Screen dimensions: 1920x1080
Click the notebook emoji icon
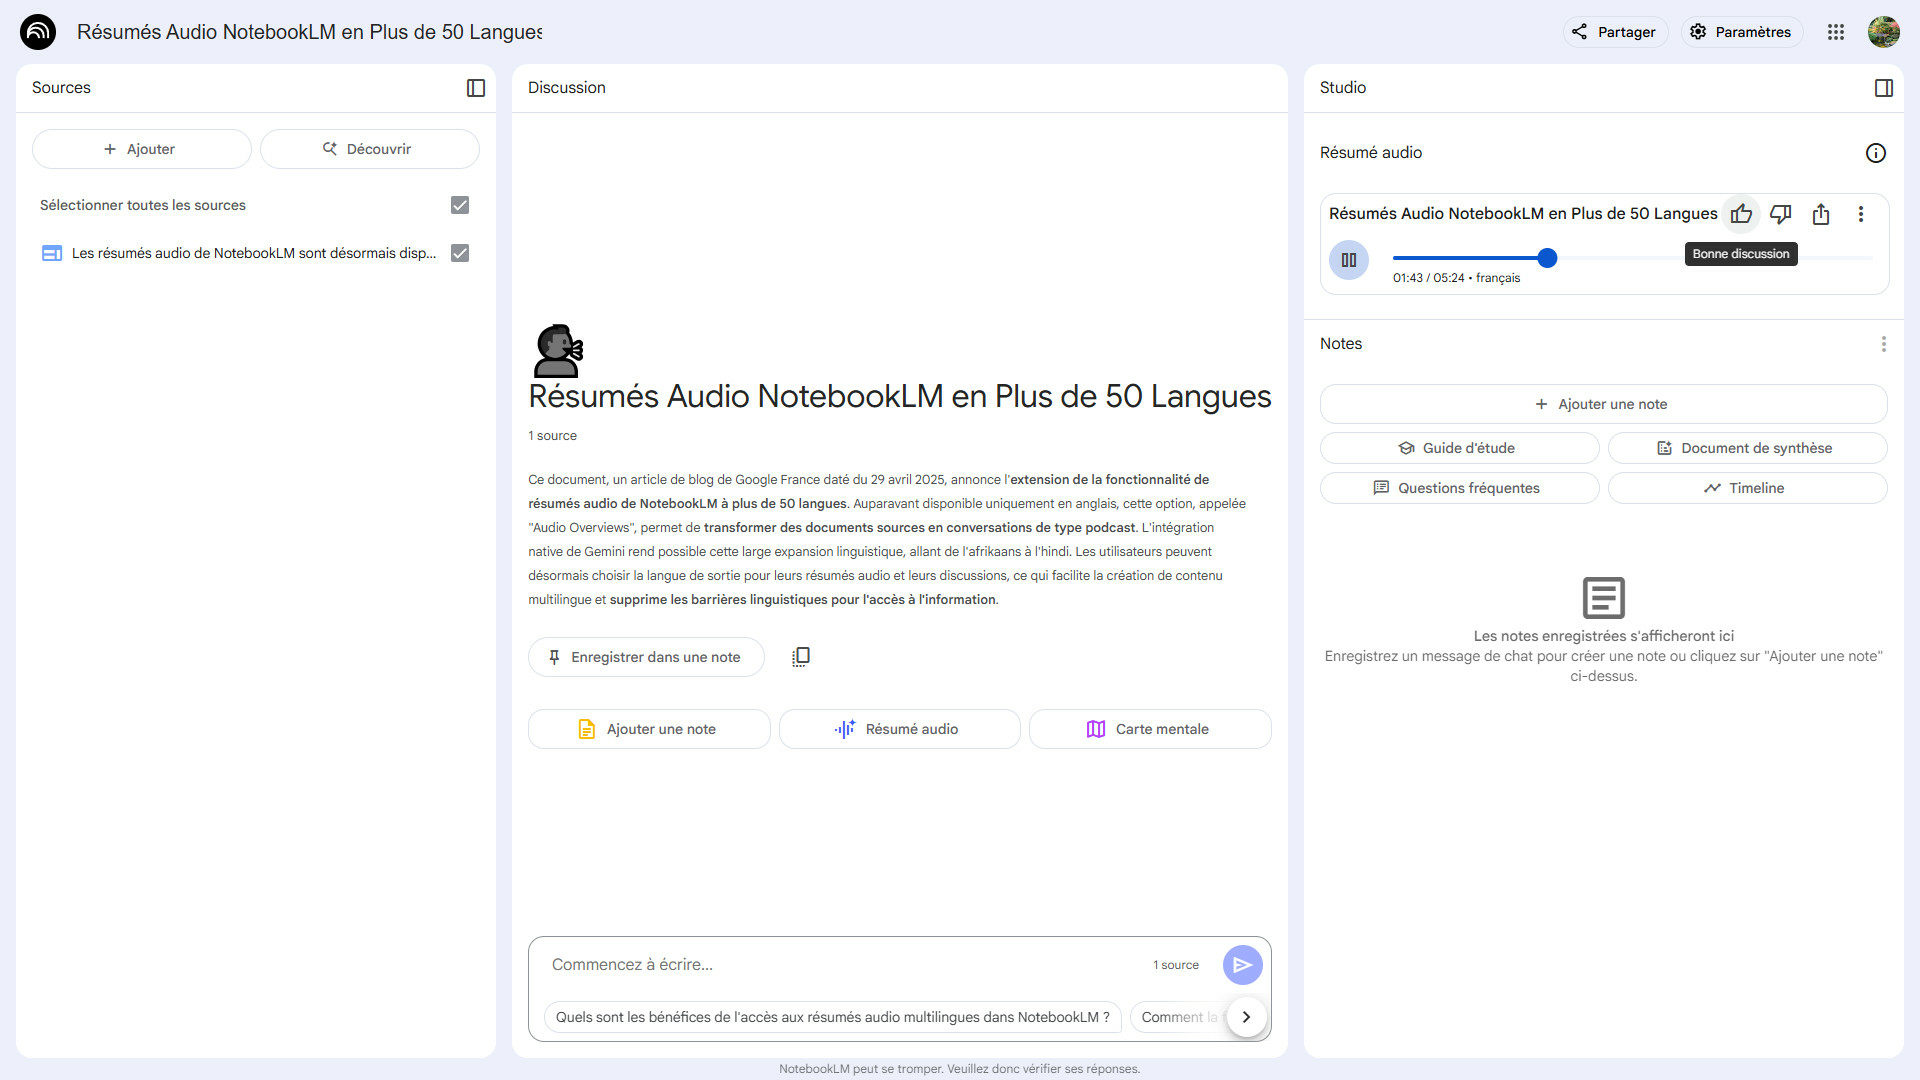558,350
